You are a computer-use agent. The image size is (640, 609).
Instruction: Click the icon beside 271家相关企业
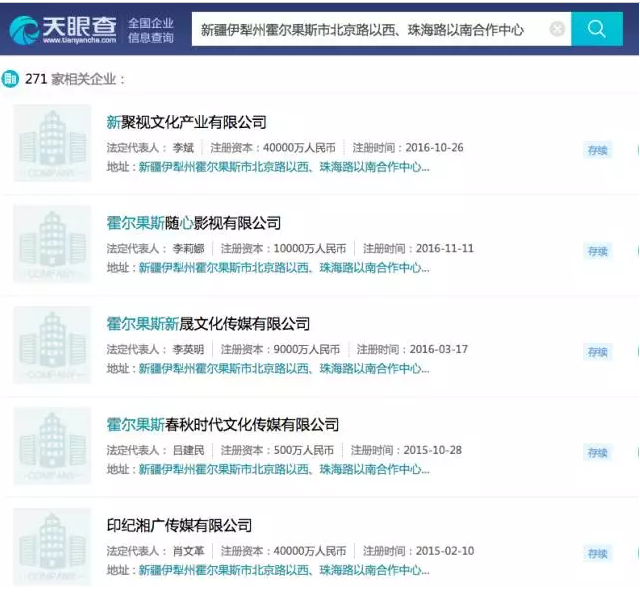[10, 79]
